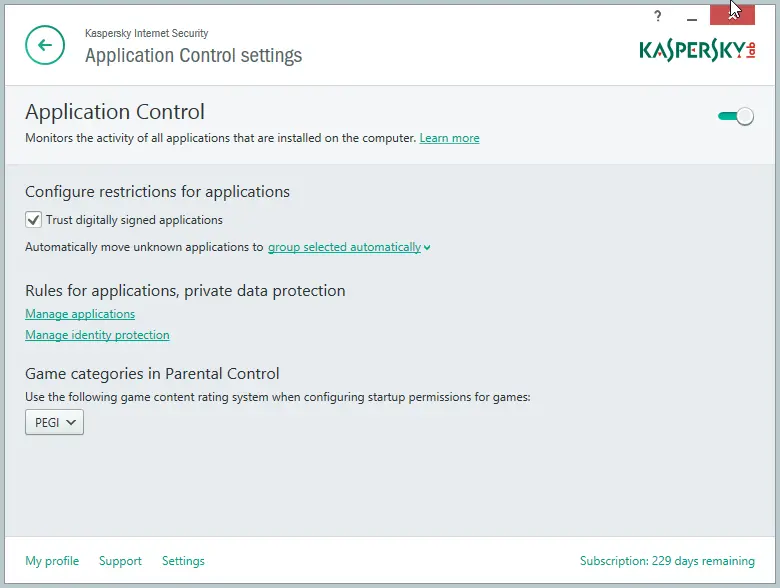Close the Kaspersky window
This screenshot has width=780, height=588.
pos(732,14)
